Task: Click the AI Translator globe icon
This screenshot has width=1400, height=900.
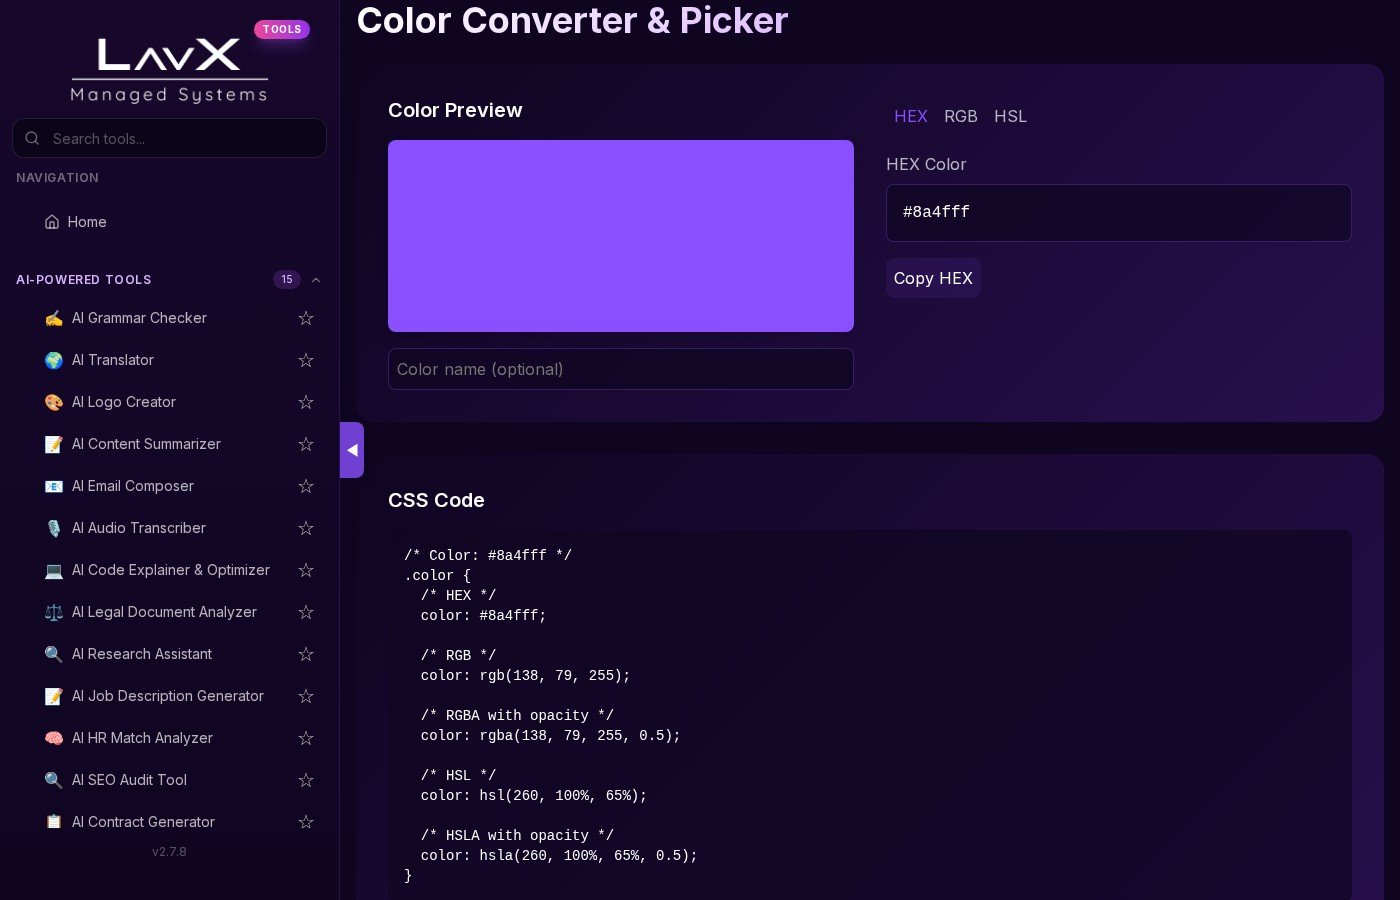Action: (54, 360)
